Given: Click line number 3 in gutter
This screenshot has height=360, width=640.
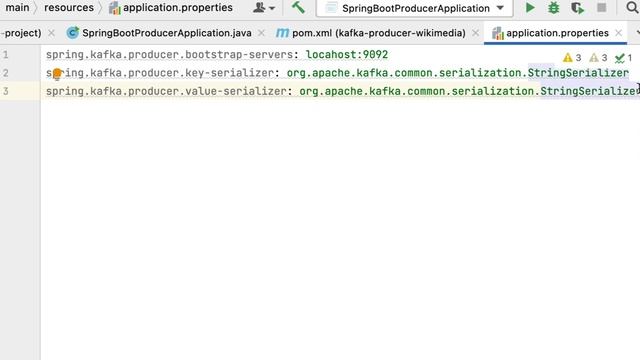Looking at the screenshot, I should tap(6, 91).
